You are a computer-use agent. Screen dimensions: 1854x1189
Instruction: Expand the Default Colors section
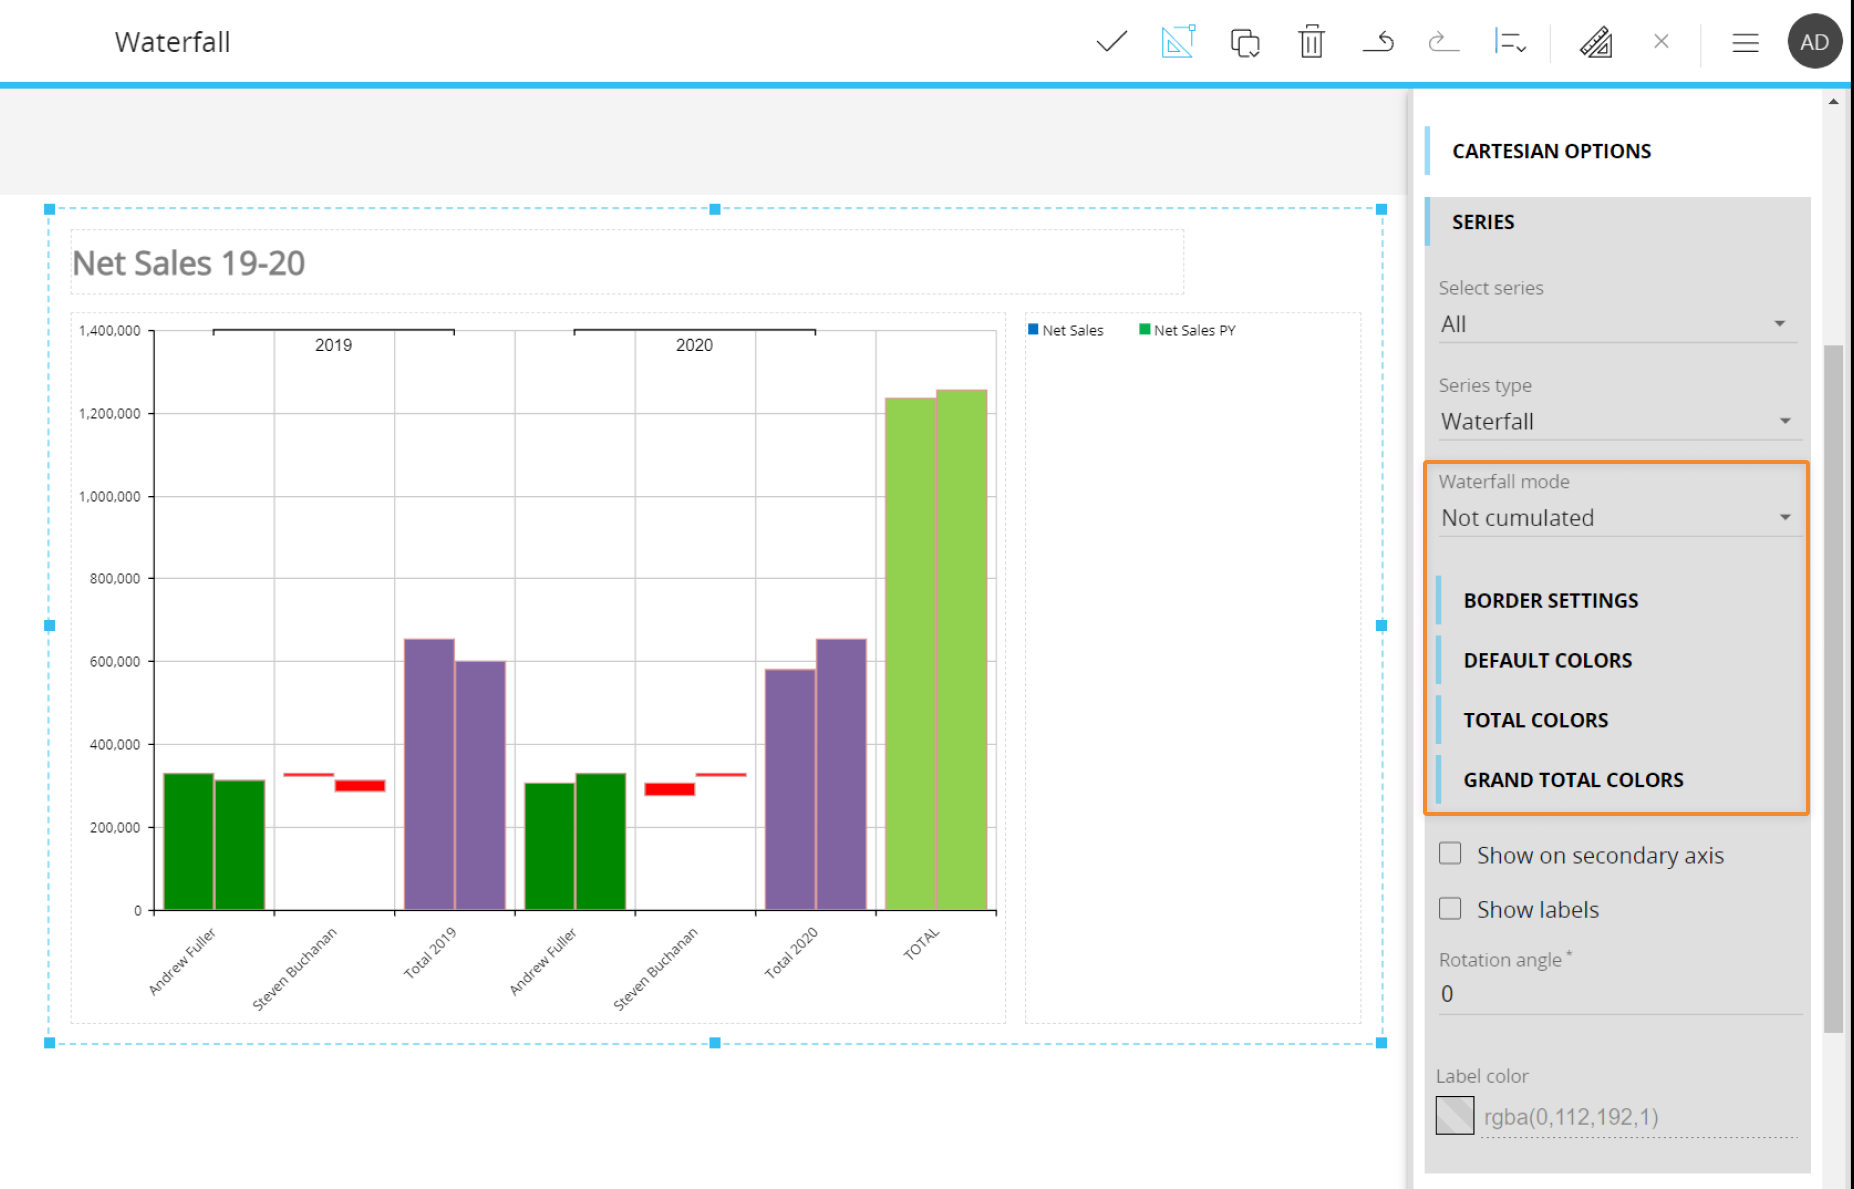point(1547,661)
